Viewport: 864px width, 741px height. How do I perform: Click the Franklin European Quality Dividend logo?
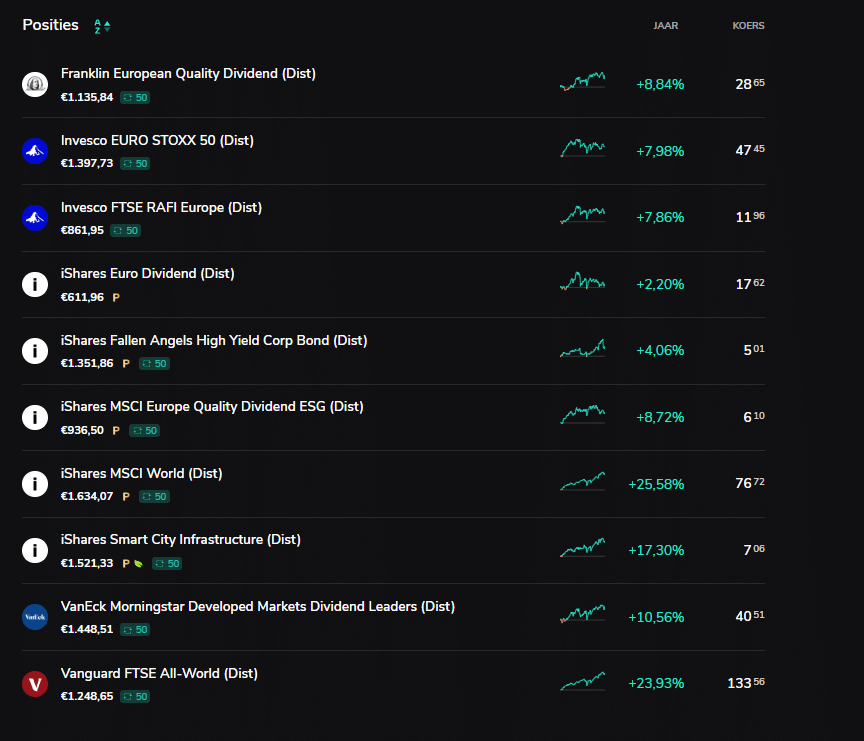(x=35, y=84)
